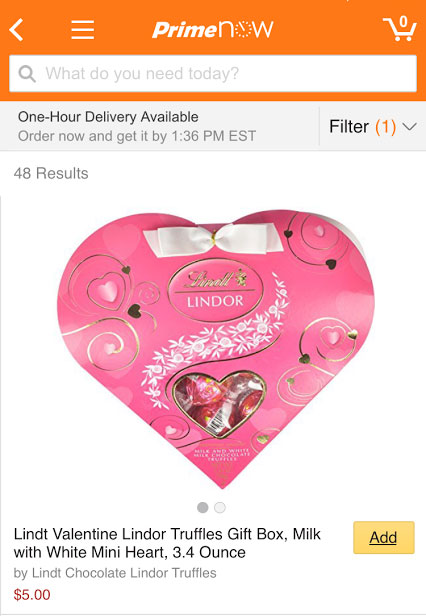
Task: Open the 'by Lindt Chocolate Lindor Truffles' brand link
Action: (115, 573)
